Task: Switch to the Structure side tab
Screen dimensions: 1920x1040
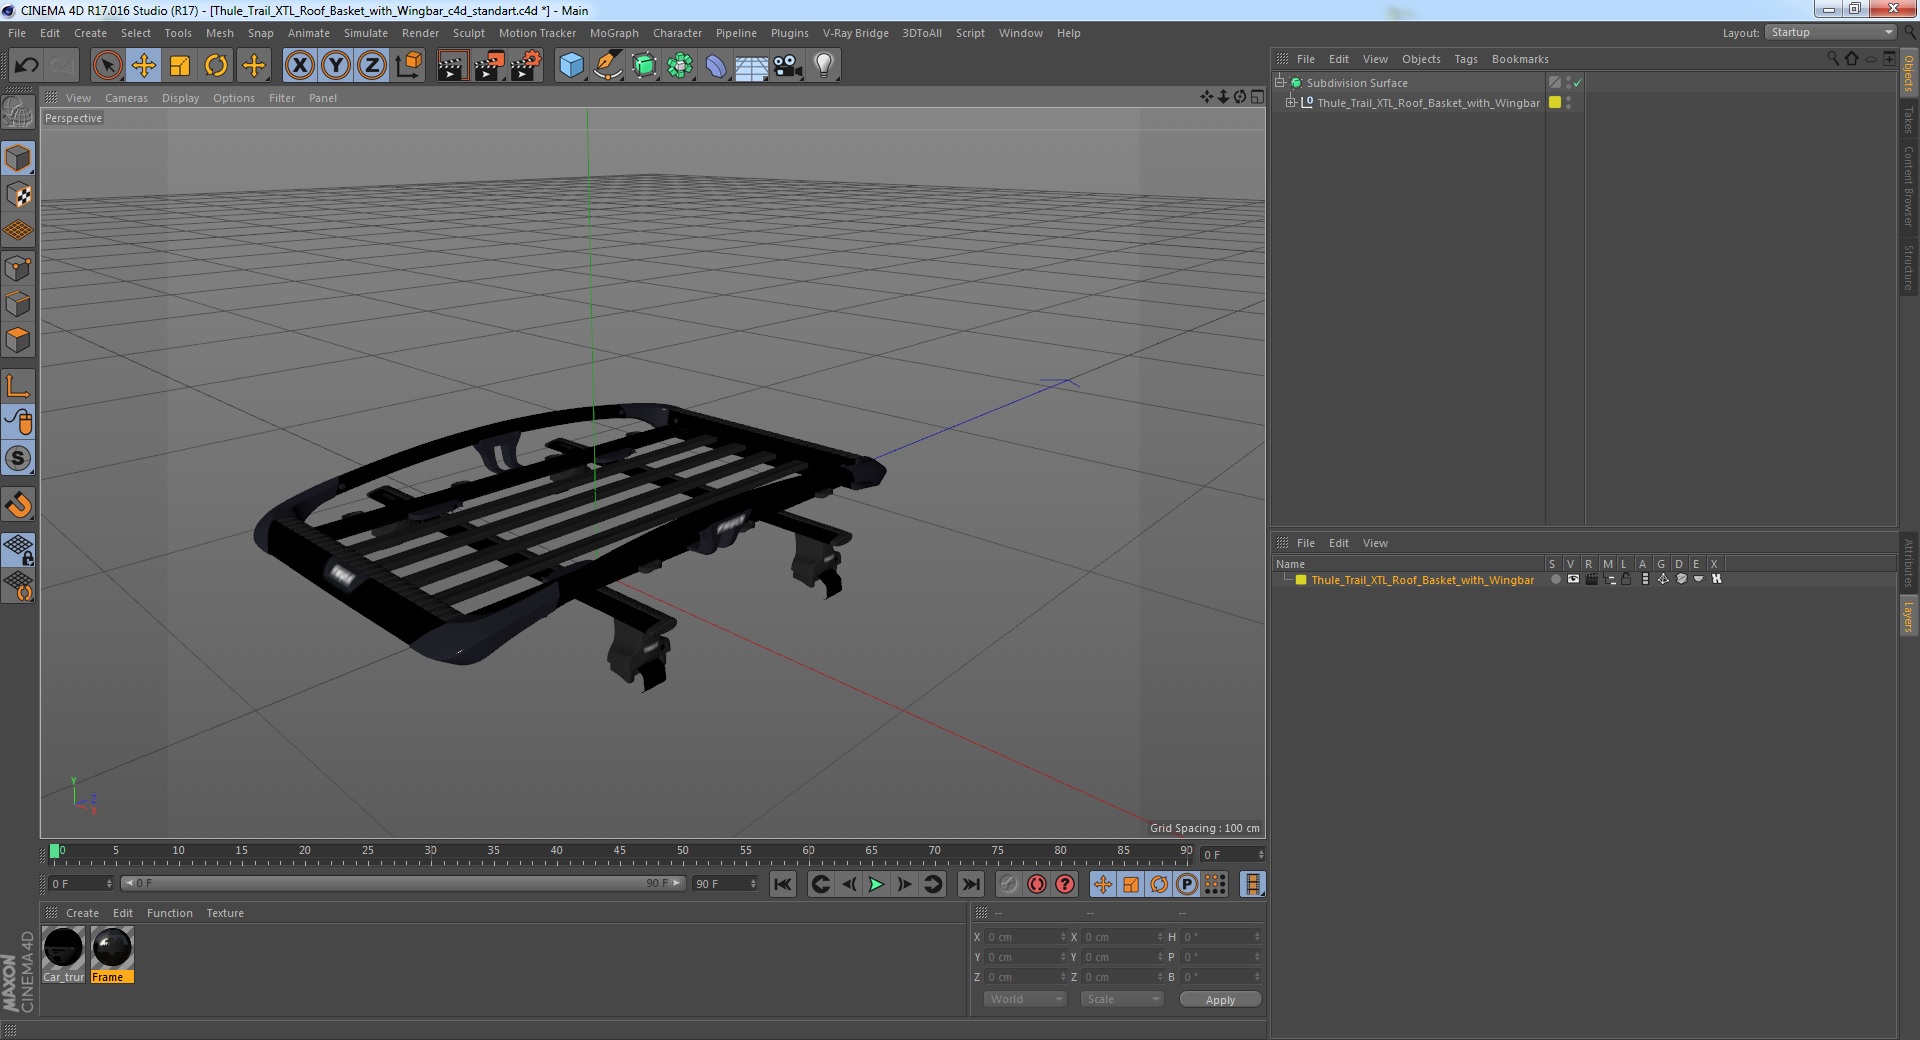Action: click(x=1909, y=267)
